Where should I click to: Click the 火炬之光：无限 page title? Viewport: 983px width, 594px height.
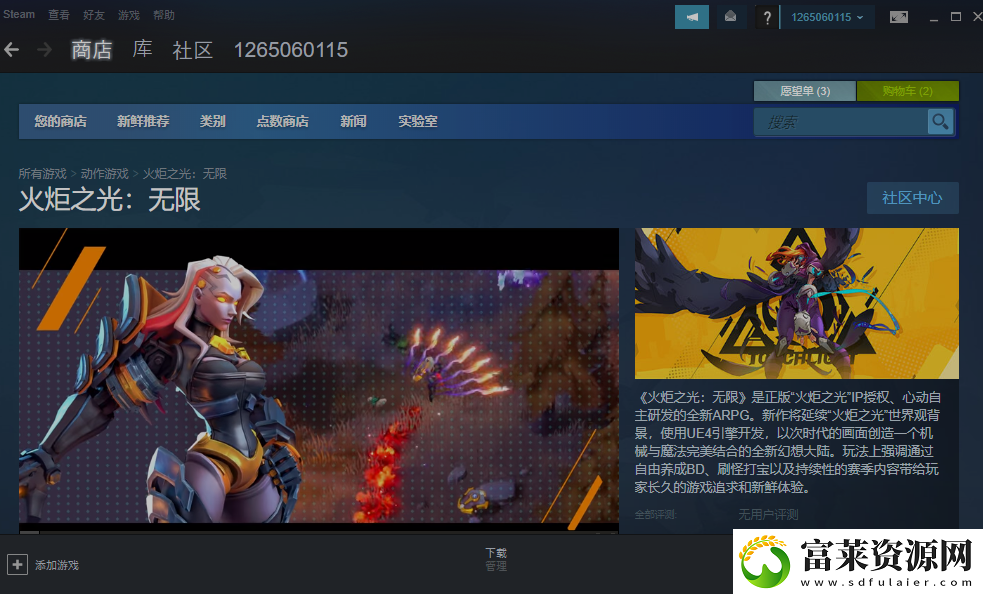[110, 200]
